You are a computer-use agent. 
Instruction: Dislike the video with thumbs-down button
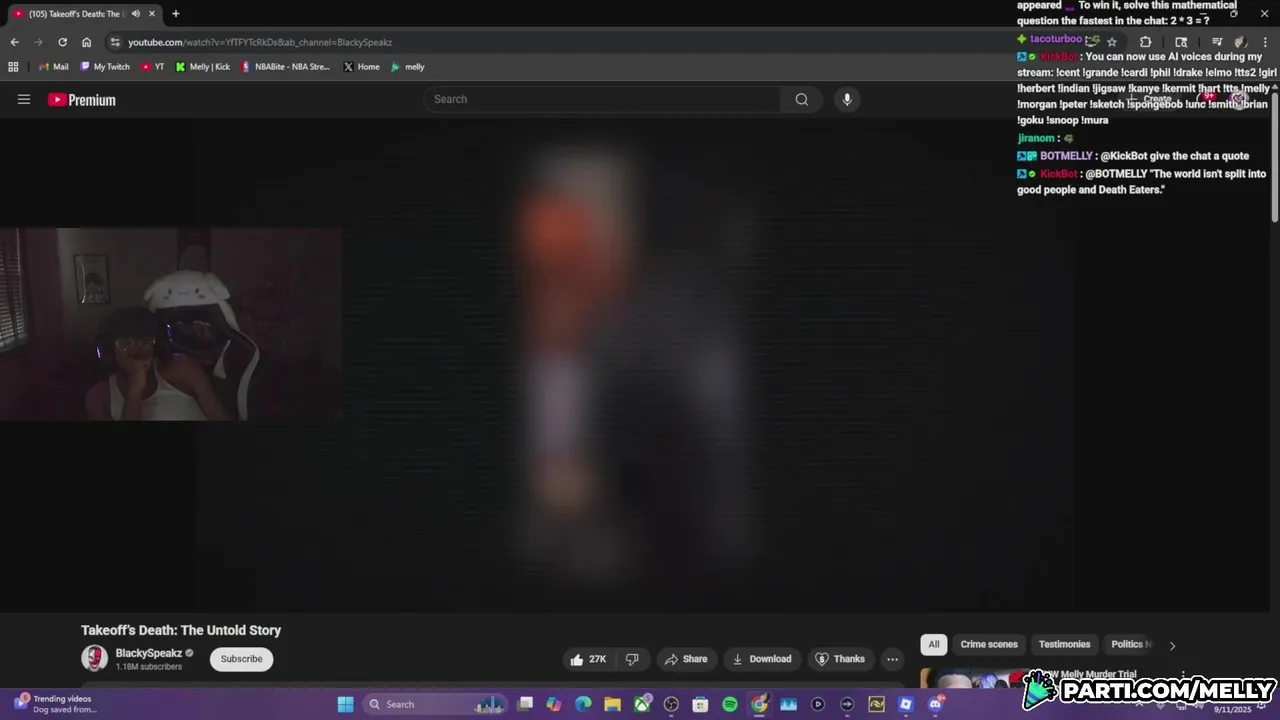632,659
